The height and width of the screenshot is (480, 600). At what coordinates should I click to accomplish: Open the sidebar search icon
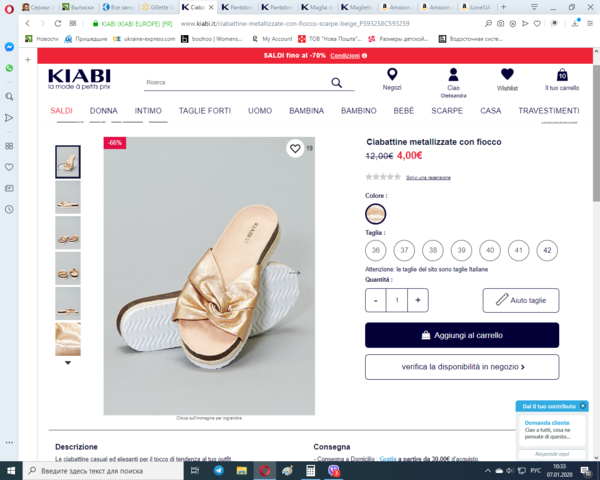[x=9, y=96]
